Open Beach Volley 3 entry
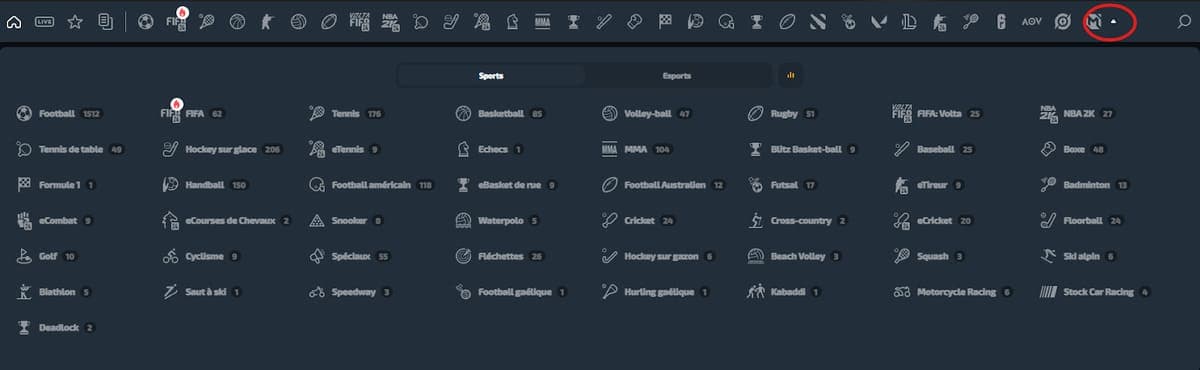The image size is (1200, 370). 795,256
